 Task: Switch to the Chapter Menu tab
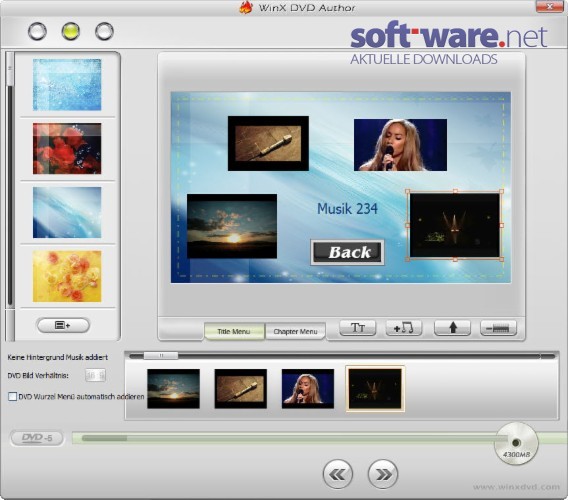[x=295, y=331]
